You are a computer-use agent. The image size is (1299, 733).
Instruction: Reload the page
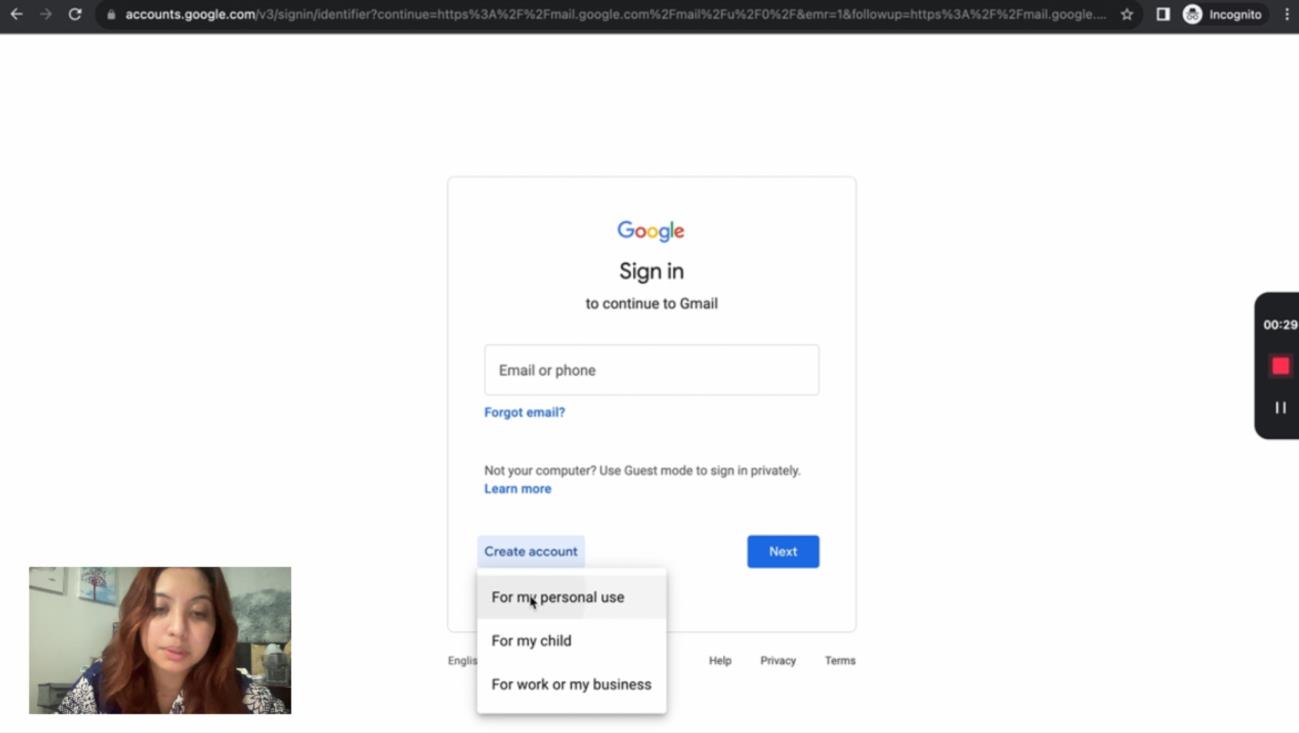(x=75, y=14)
